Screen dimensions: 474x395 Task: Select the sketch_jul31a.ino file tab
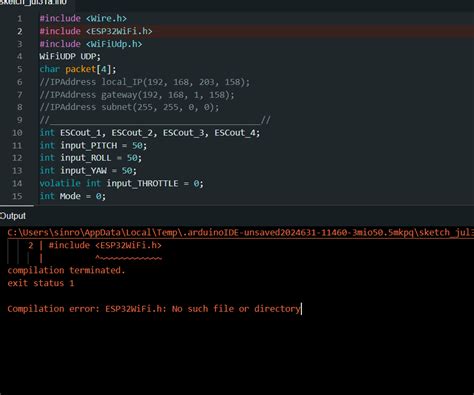pos(33,2)
